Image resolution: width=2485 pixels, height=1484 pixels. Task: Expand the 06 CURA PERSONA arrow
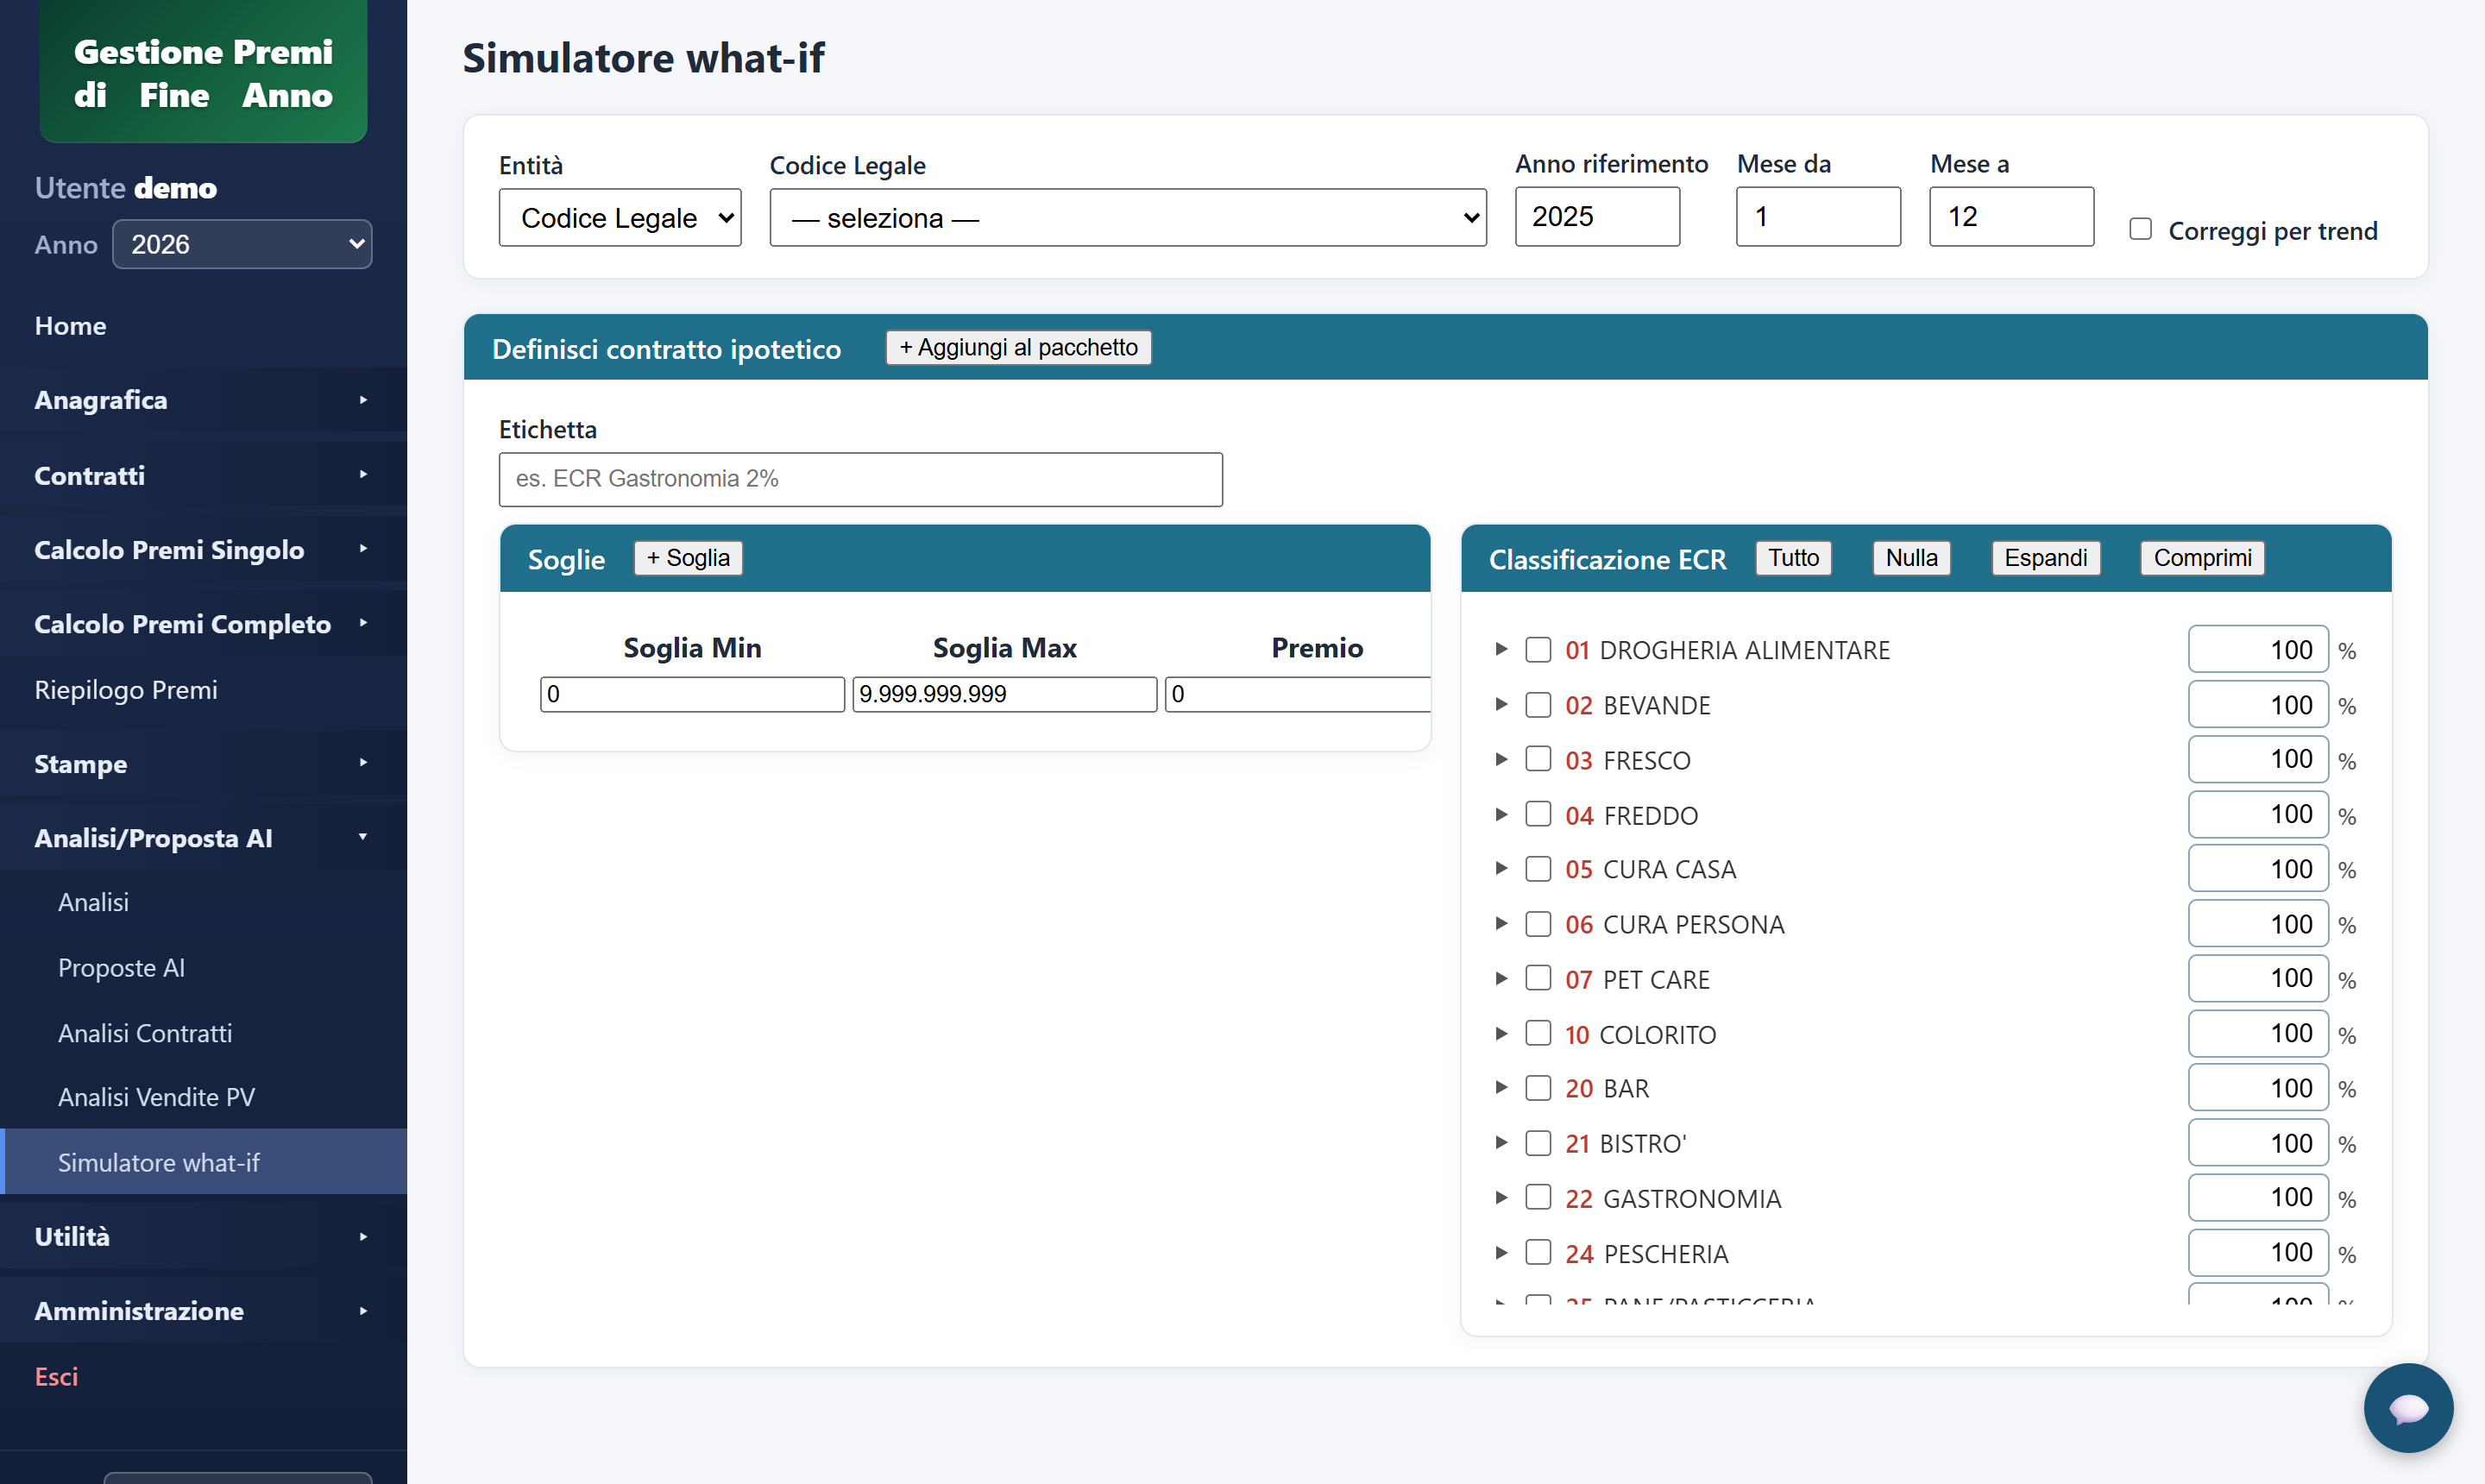tap(1500, 923)
